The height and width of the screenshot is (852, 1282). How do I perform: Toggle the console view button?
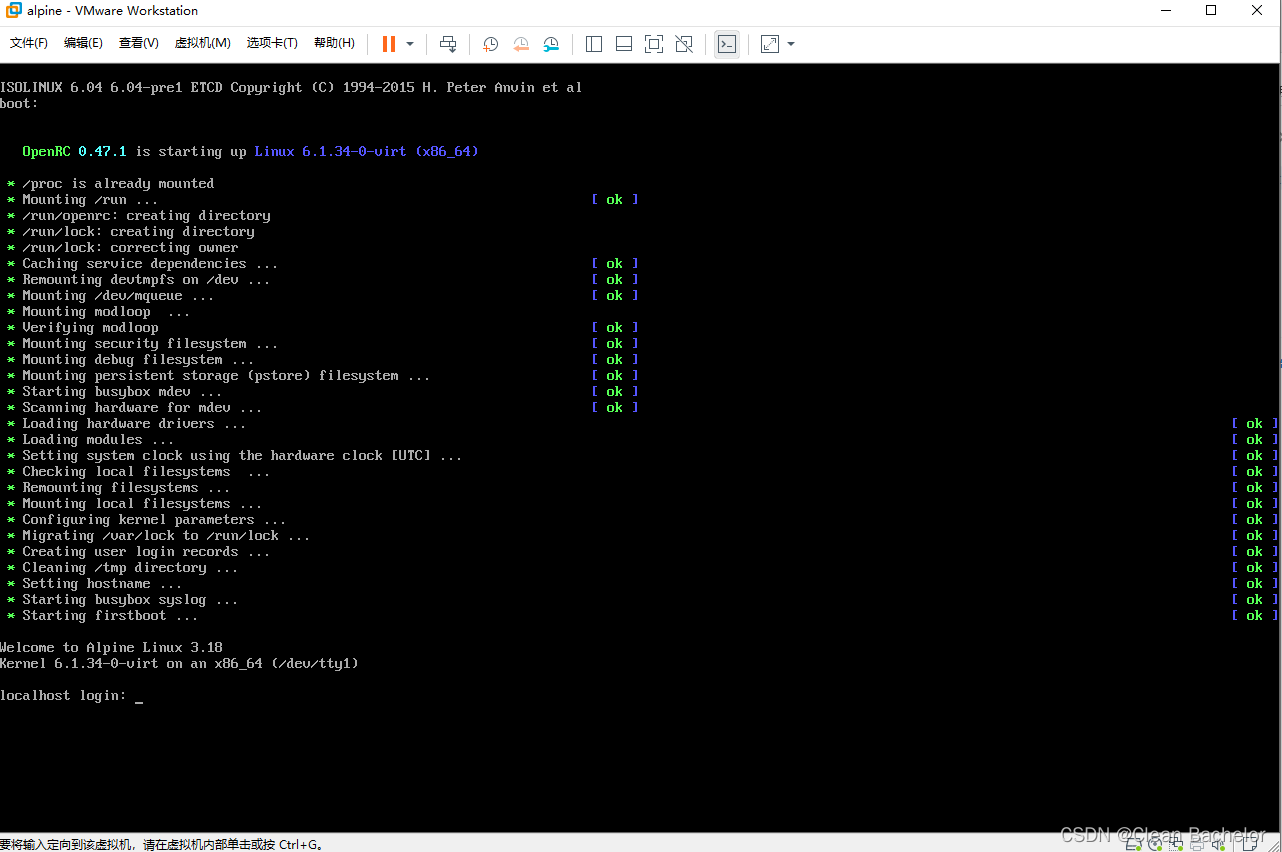[x=727, y=44]
